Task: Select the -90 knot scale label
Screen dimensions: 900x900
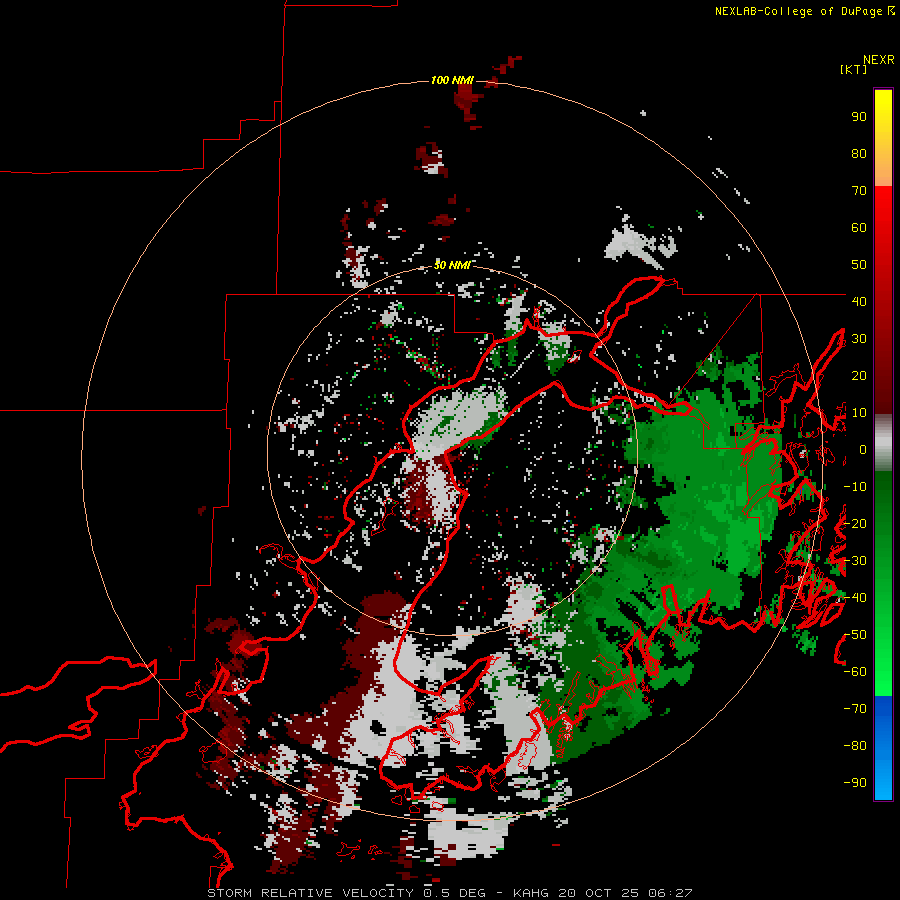Action: [855, 782]
